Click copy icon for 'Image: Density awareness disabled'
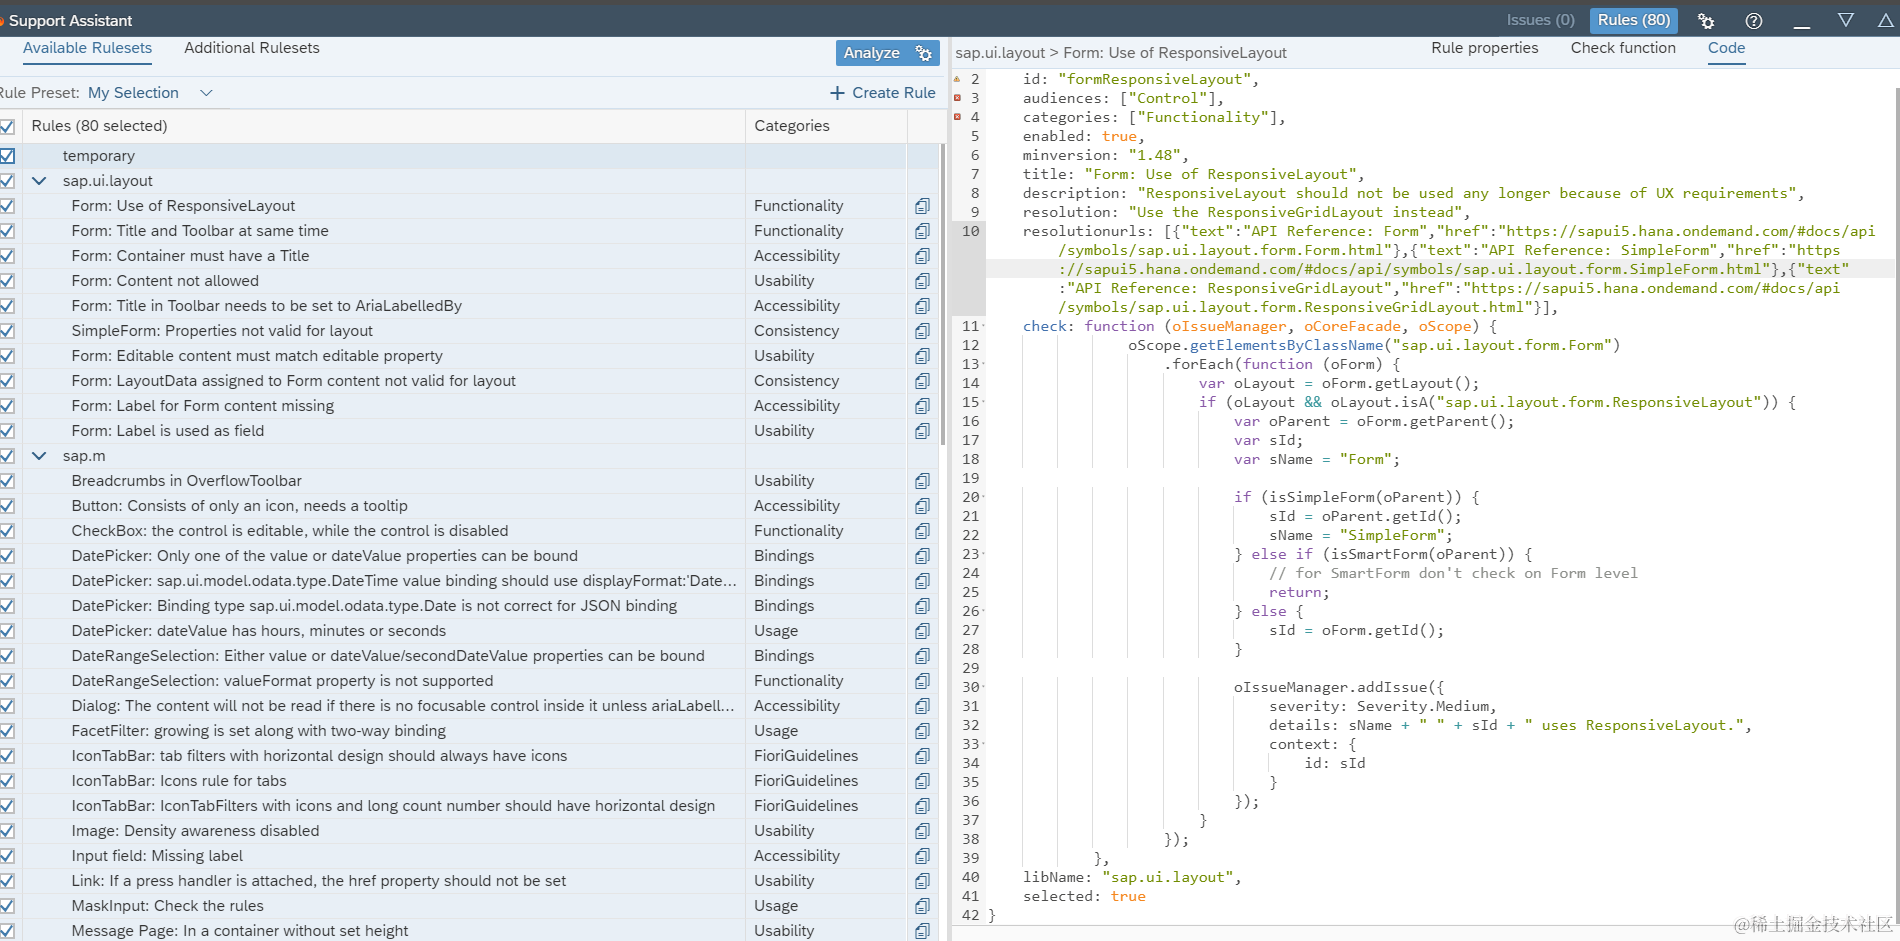1900x941 pixels. coord(922,831)
